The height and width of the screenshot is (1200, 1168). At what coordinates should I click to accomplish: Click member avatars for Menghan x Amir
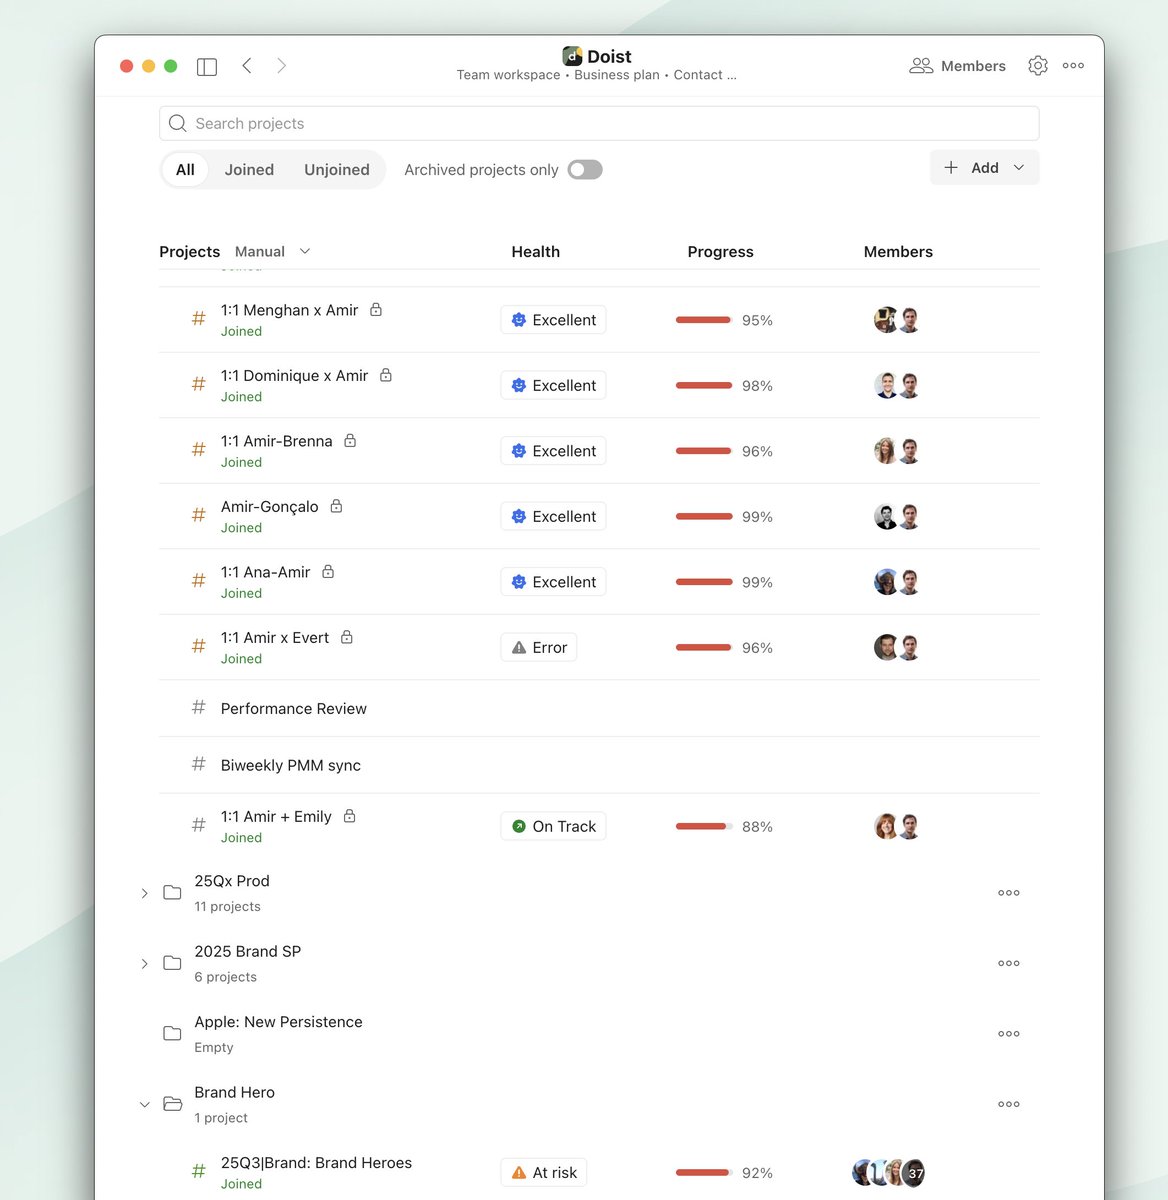click(897, 320)
